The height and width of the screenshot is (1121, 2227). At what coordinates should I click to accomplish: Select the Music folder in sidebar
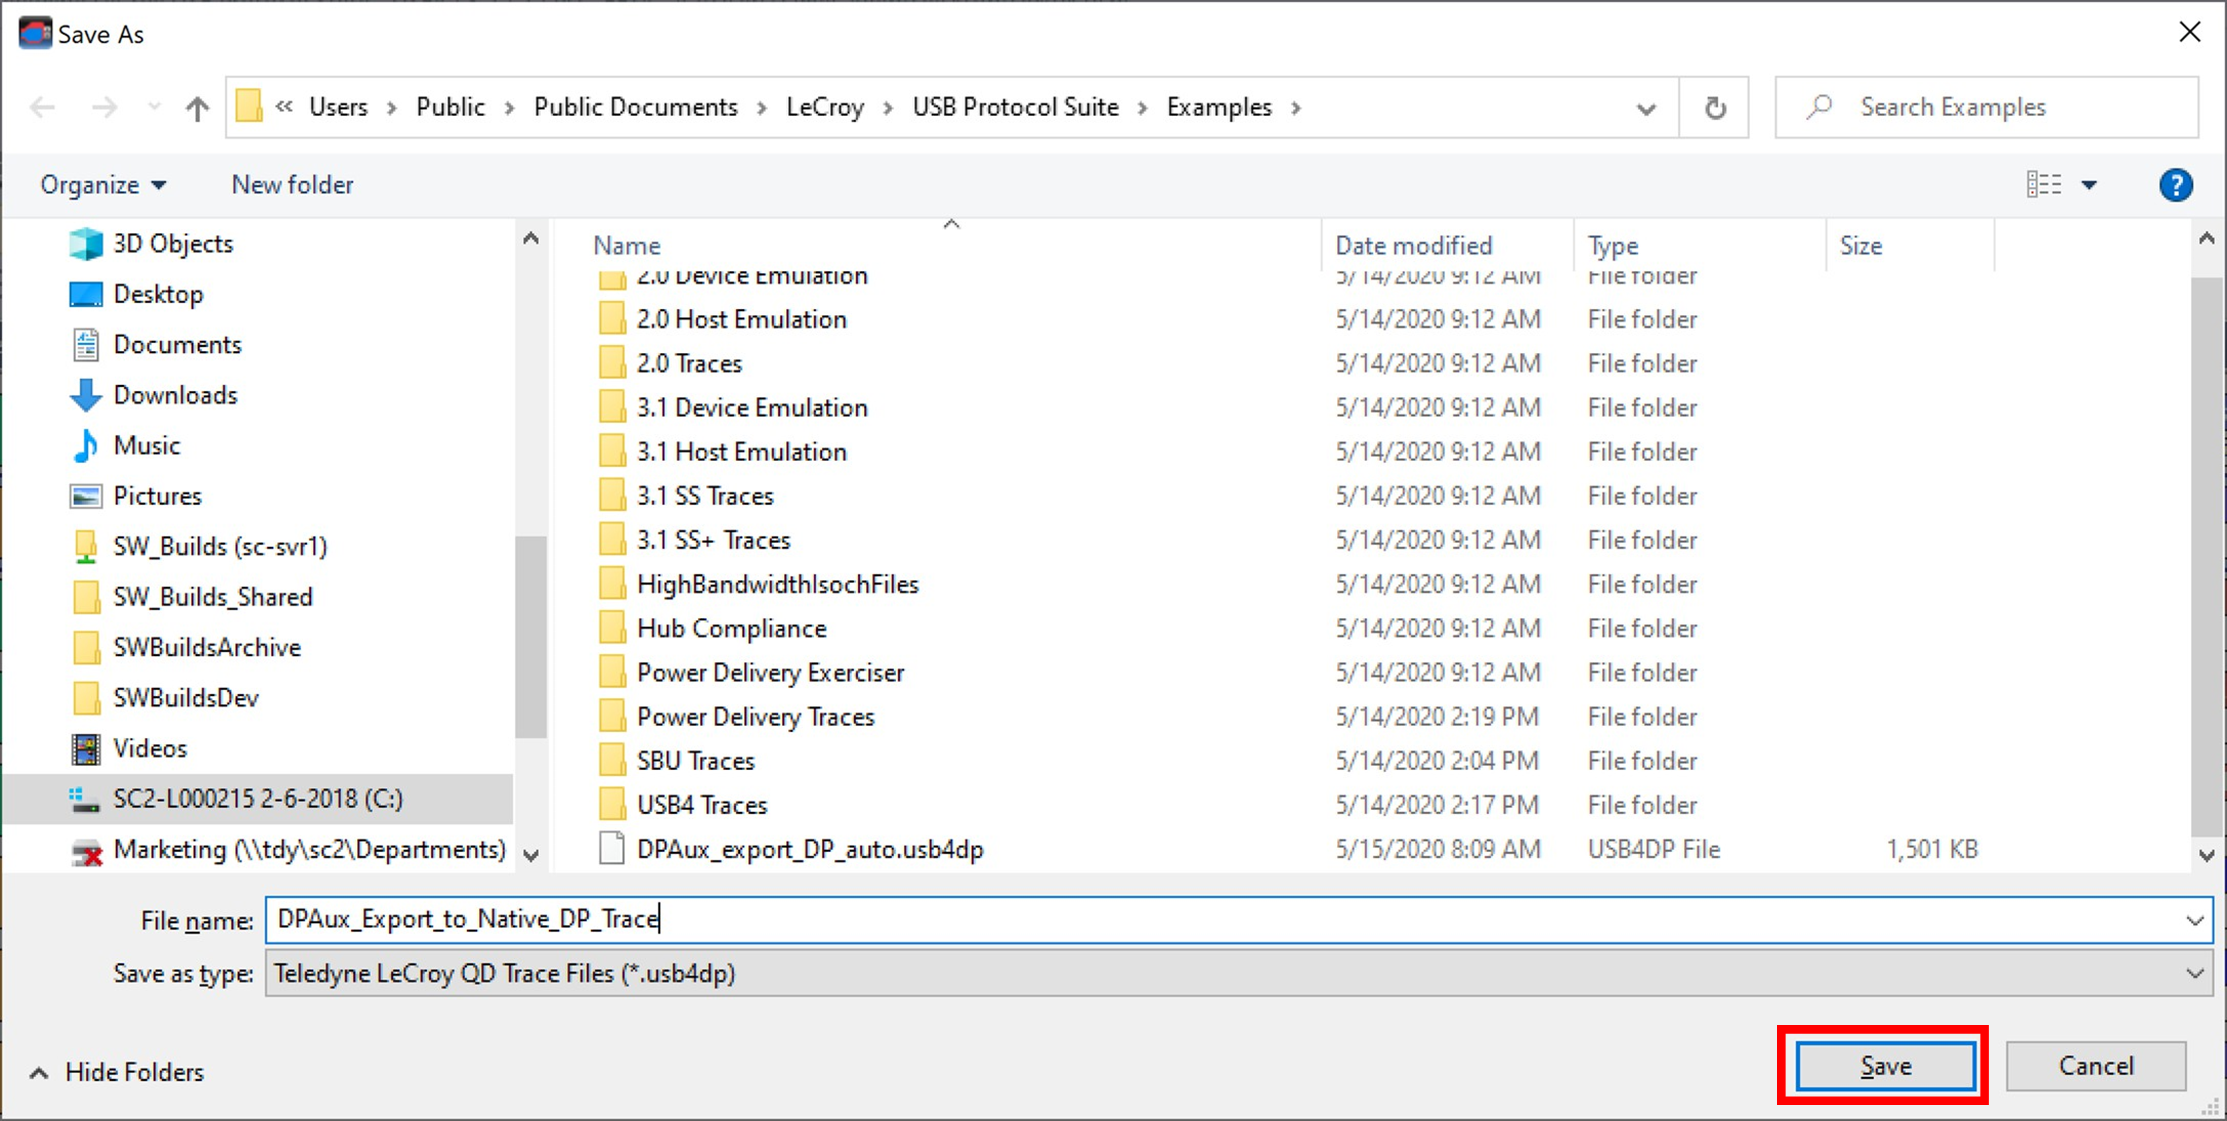click(x=146, y=445)
